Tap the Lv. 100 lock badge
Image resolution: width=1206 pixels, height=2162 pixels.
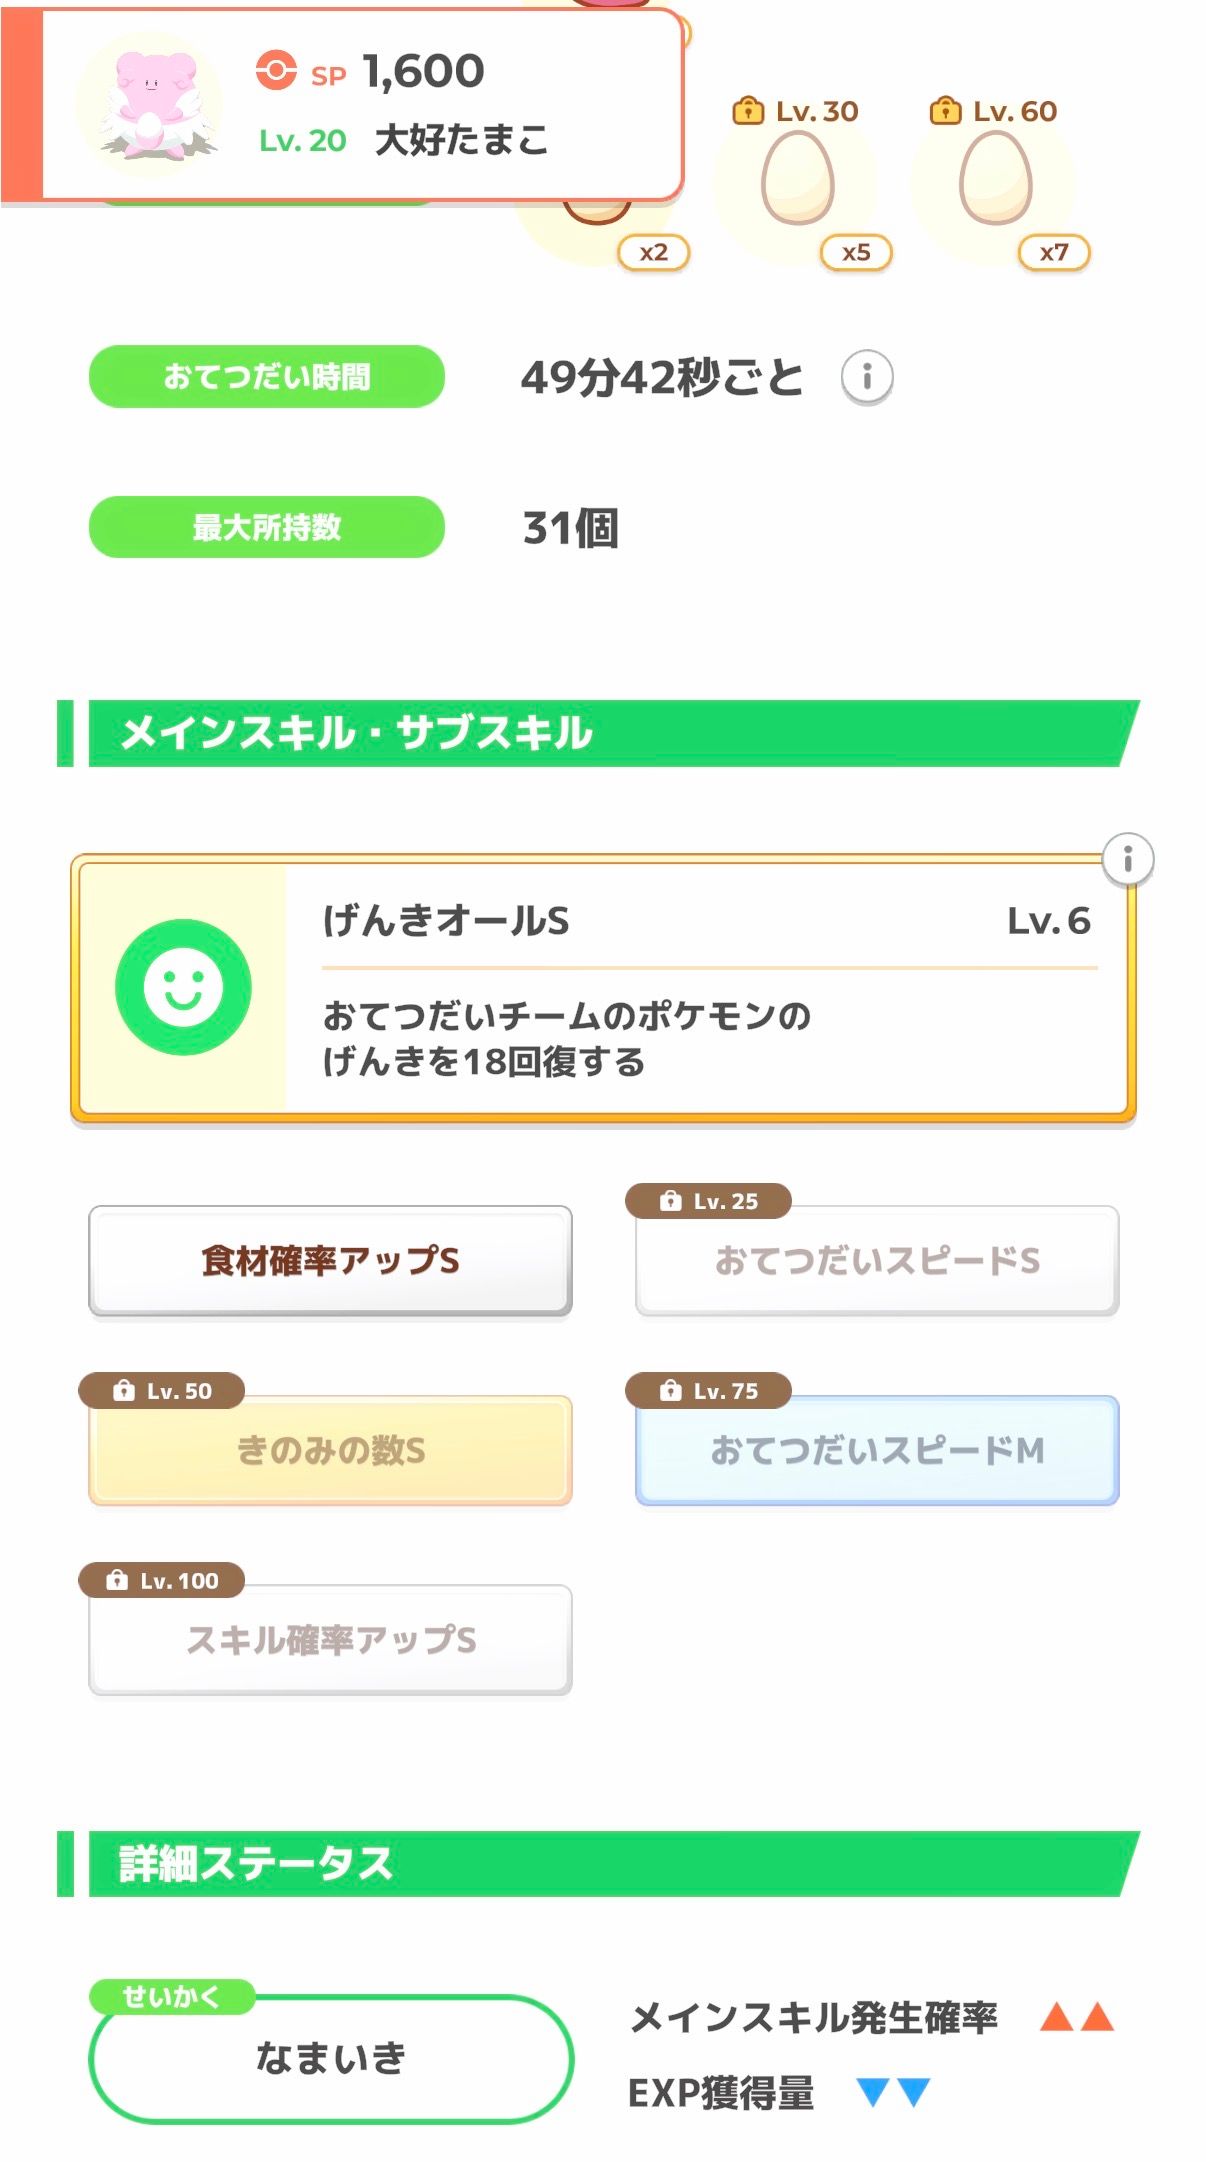click(x=162, y=1580)
